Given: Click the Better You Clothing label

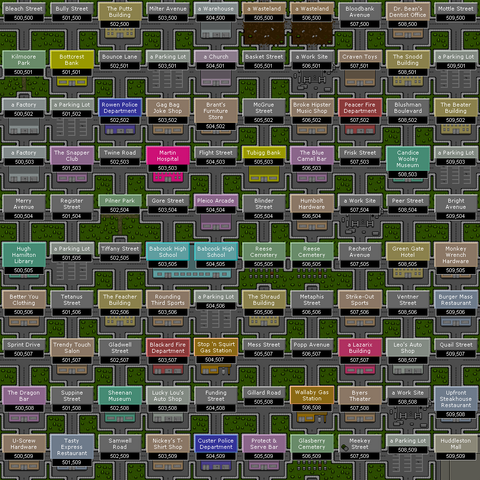Looking at the screenshot, I should click(24, 300).
